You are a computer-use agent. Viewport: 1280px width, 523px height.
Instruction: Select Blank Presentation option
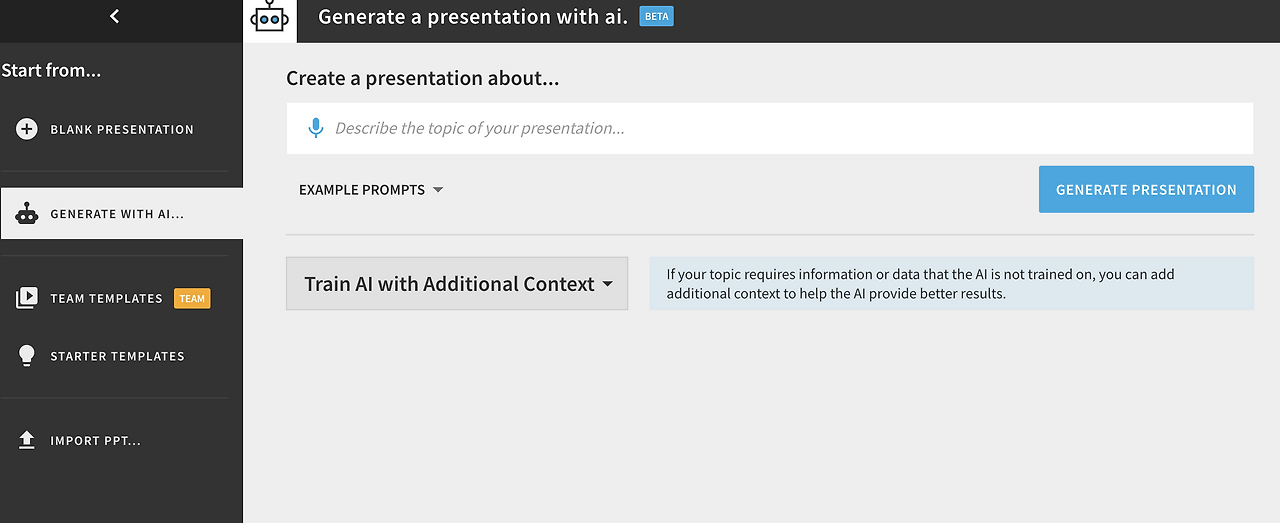tap(122, 129)
